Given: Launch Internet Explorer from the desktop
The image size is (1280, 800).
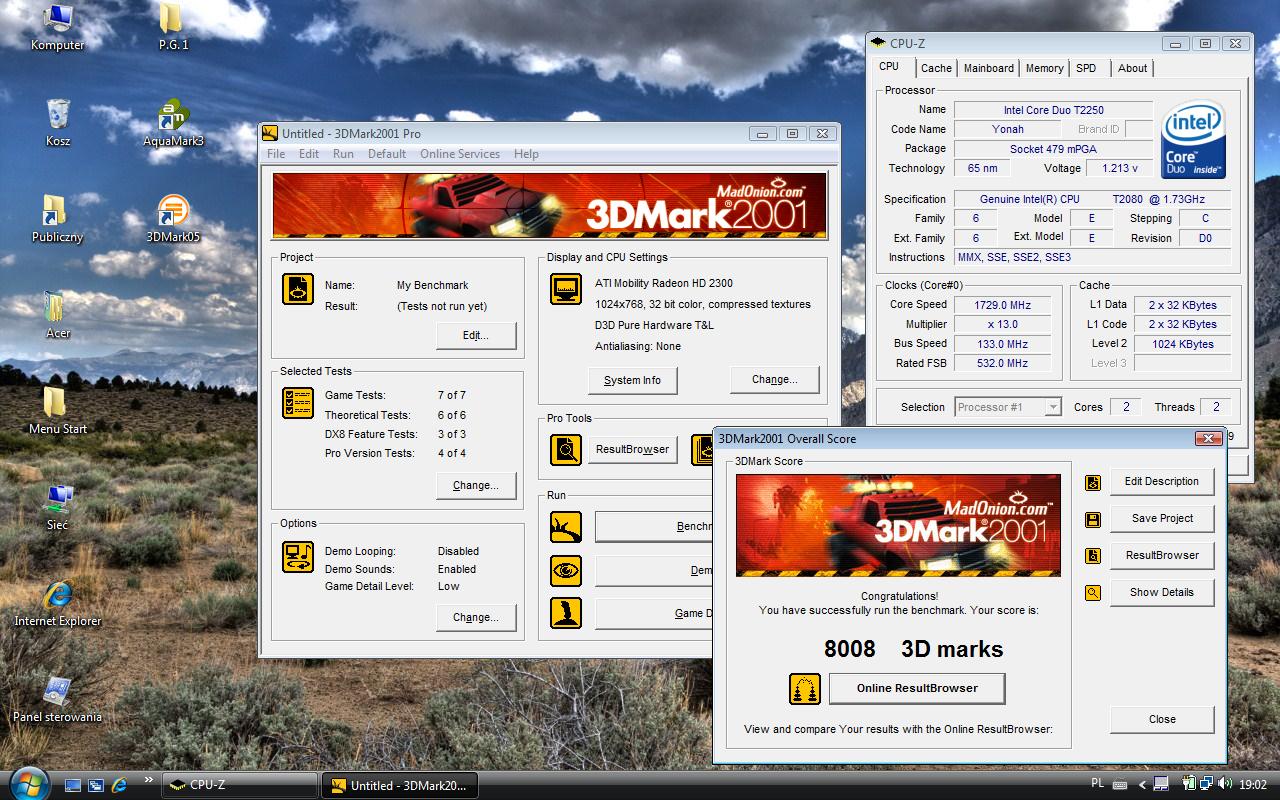Looking at the screenshot, I should coord(57,603).
